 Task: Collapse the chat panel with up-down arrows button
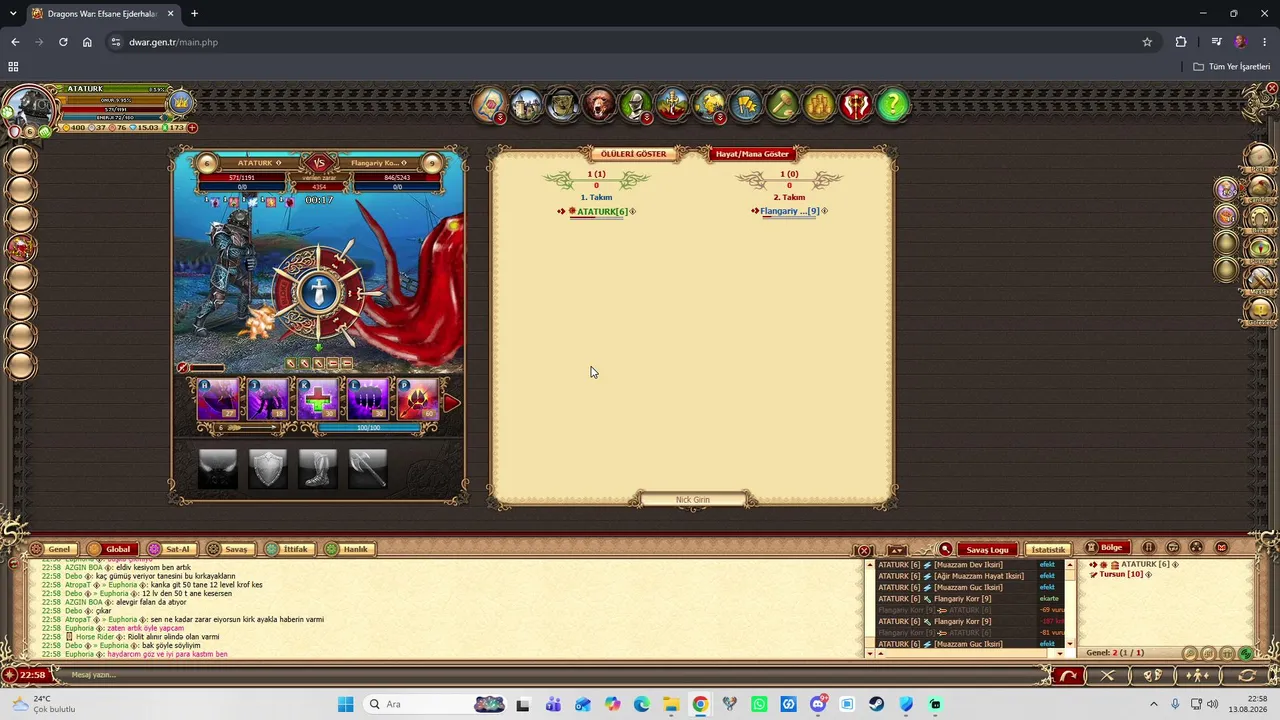(x=897, y=550)
